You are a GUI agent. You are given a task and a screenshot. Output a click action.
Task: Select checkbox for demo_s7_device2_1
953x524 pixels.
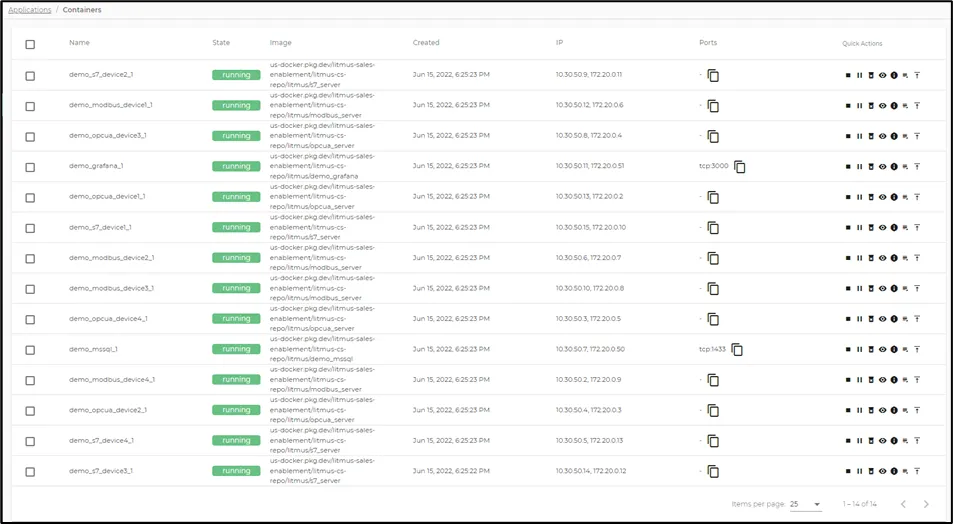coord(30,76)
